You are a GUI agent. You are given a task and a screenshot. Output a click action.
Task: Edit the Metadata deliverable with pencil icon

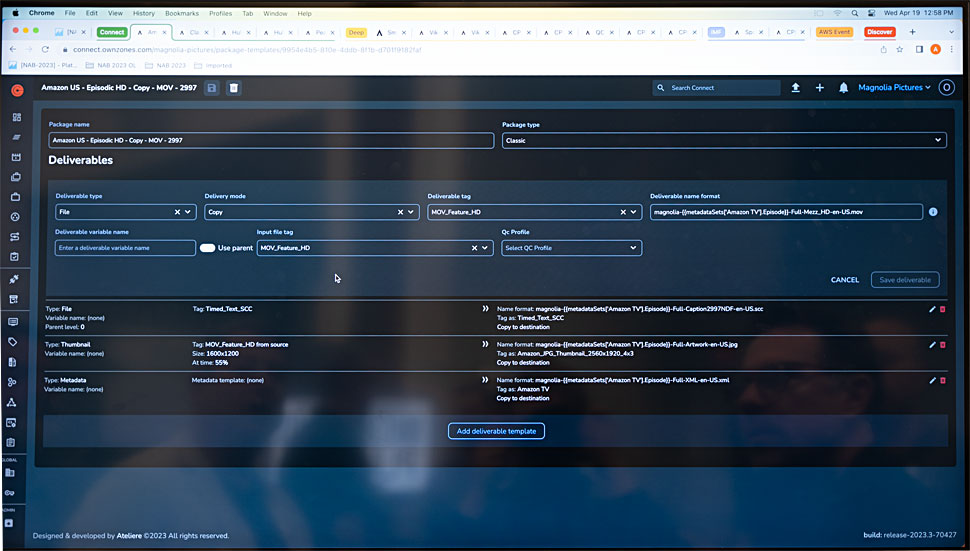[932, 380]
